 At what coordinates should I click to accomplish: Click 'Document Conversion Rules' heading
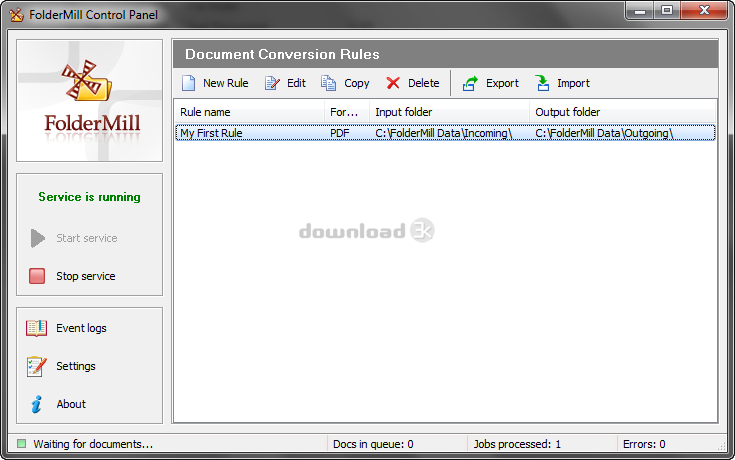click(282, 54)
